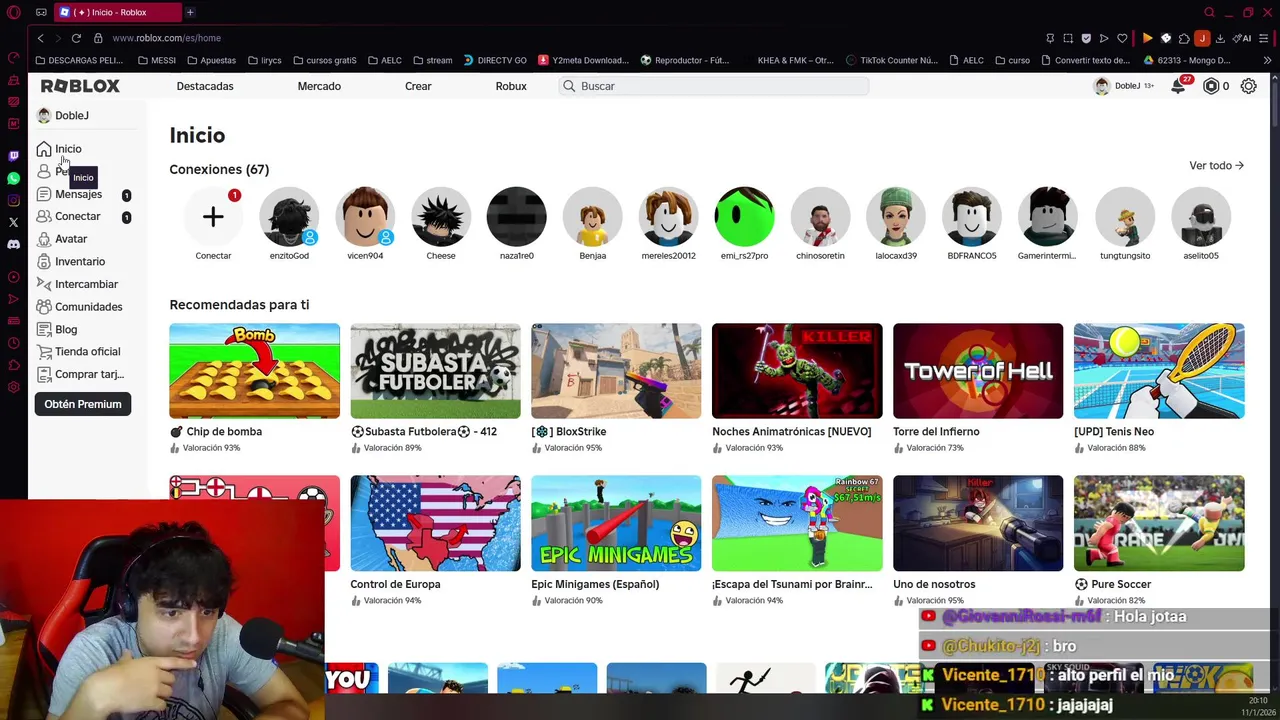This screenshot has height=720, width=1280.
Task: Open Twitch in the Opera sidebar
Action: click(x=13, y=156)
